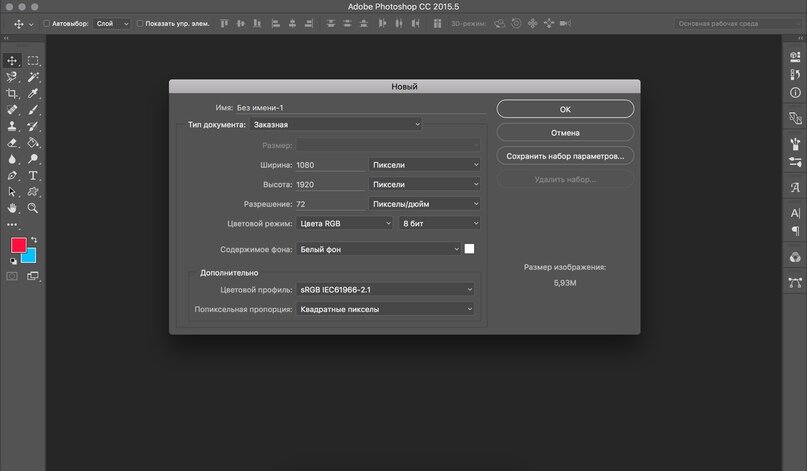Open the Character panel icon on right dock
The width and height of the screenshot is (807, 471).
pos(795,213)
